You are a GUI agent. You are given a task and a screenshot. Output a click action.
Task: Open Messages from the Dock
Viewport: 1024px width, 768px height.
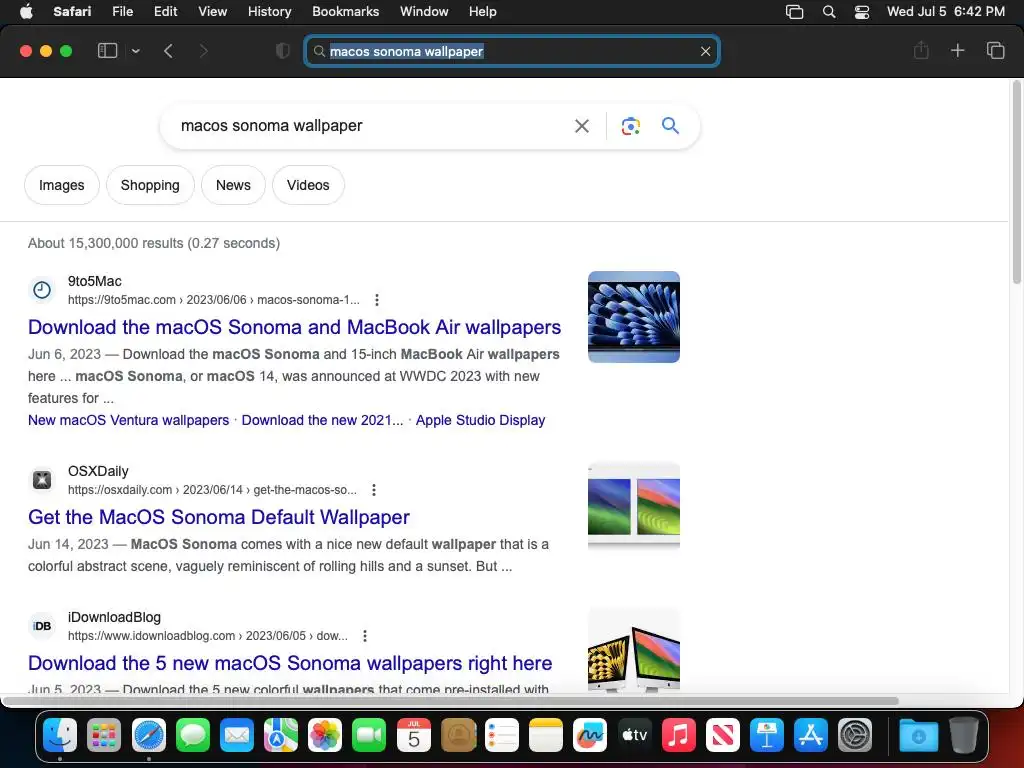(x=193, y=735)
